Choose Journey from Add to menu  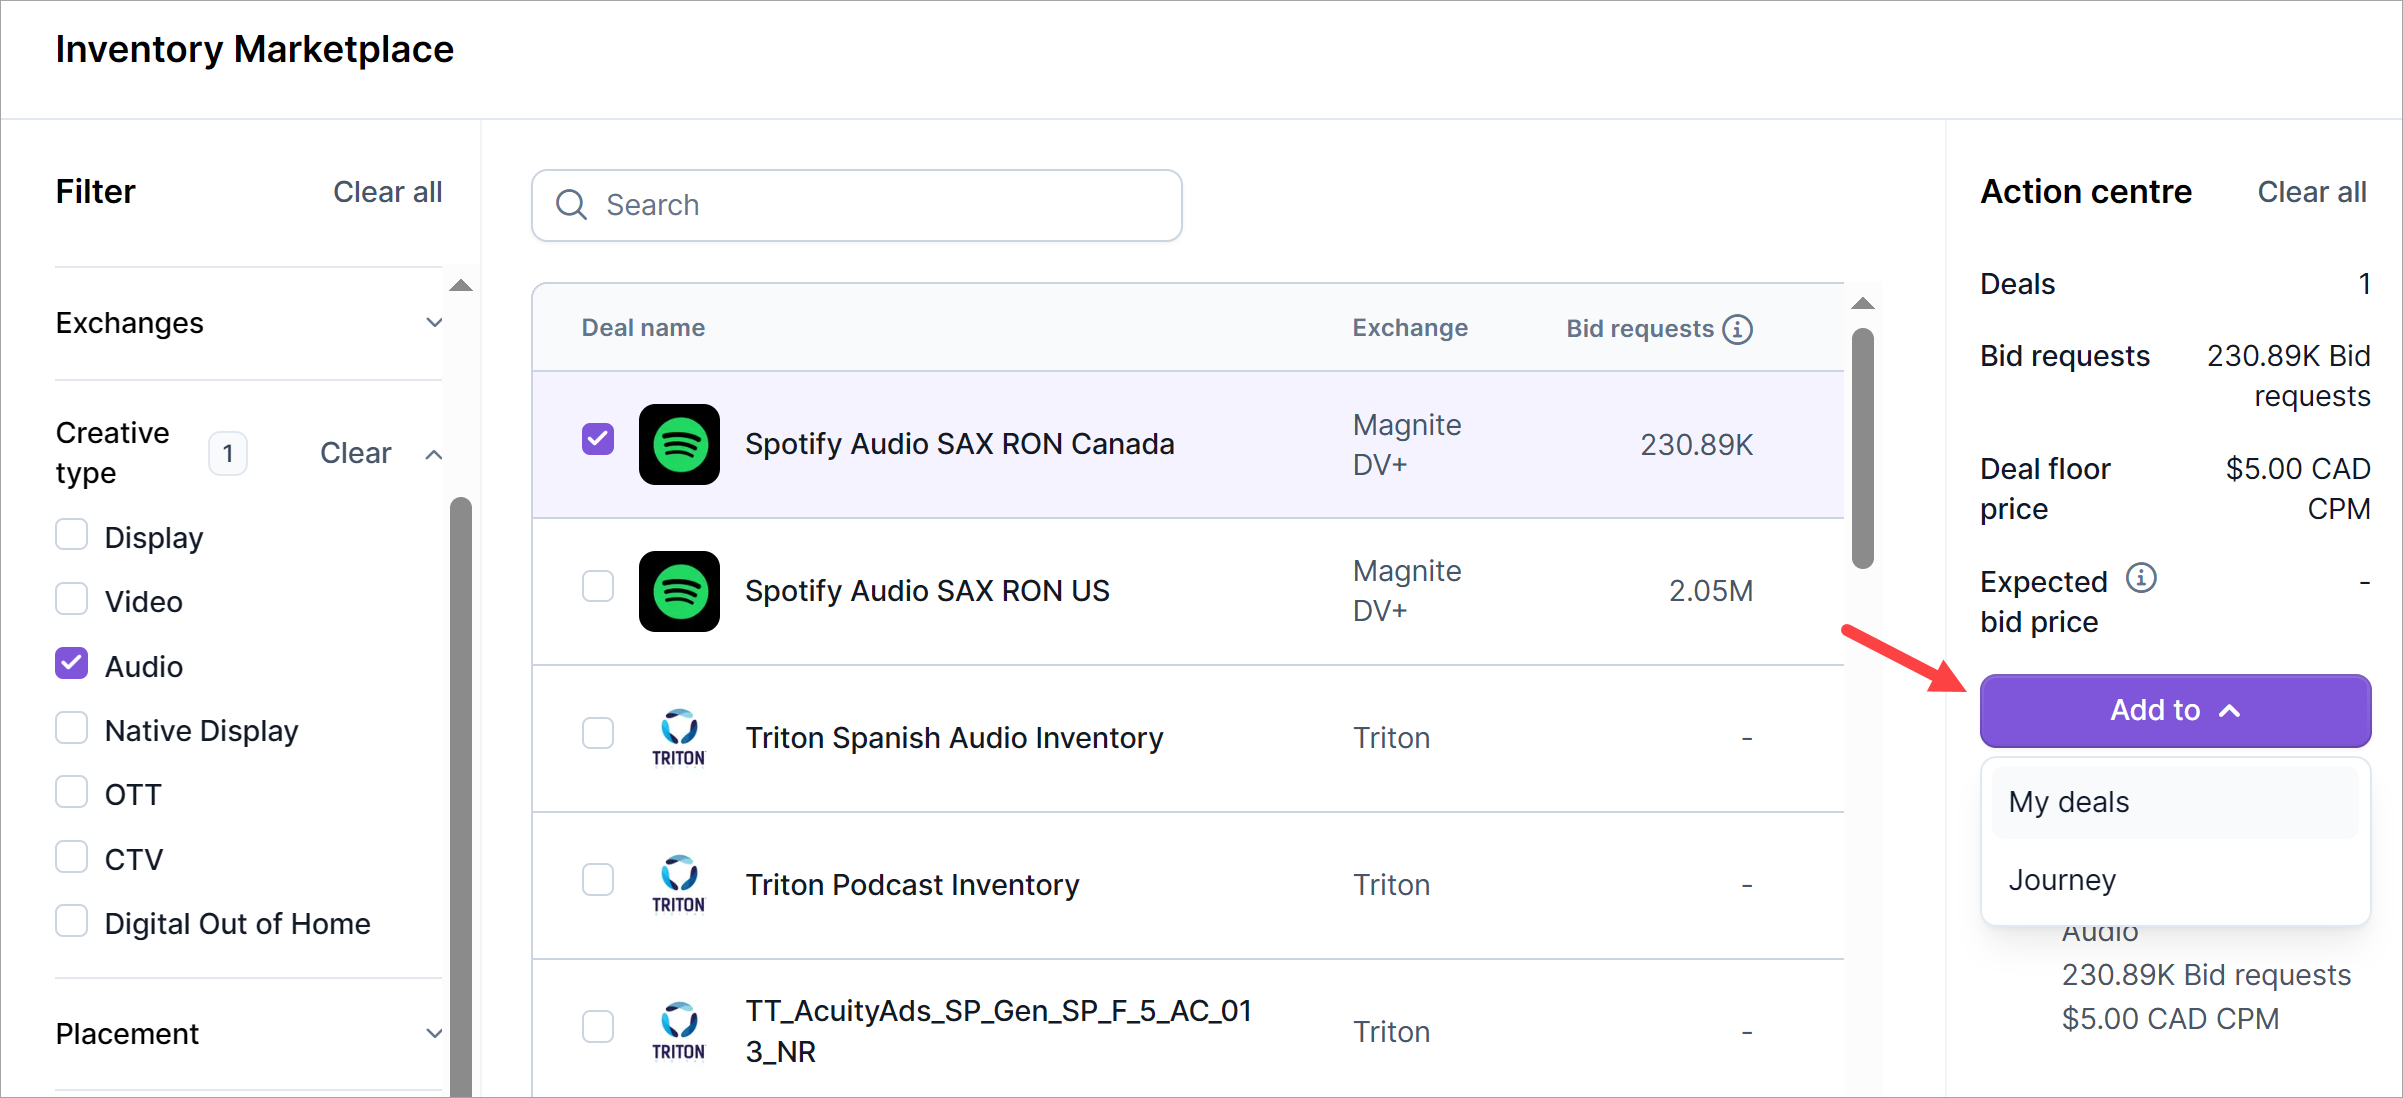tap(2174, 880)
